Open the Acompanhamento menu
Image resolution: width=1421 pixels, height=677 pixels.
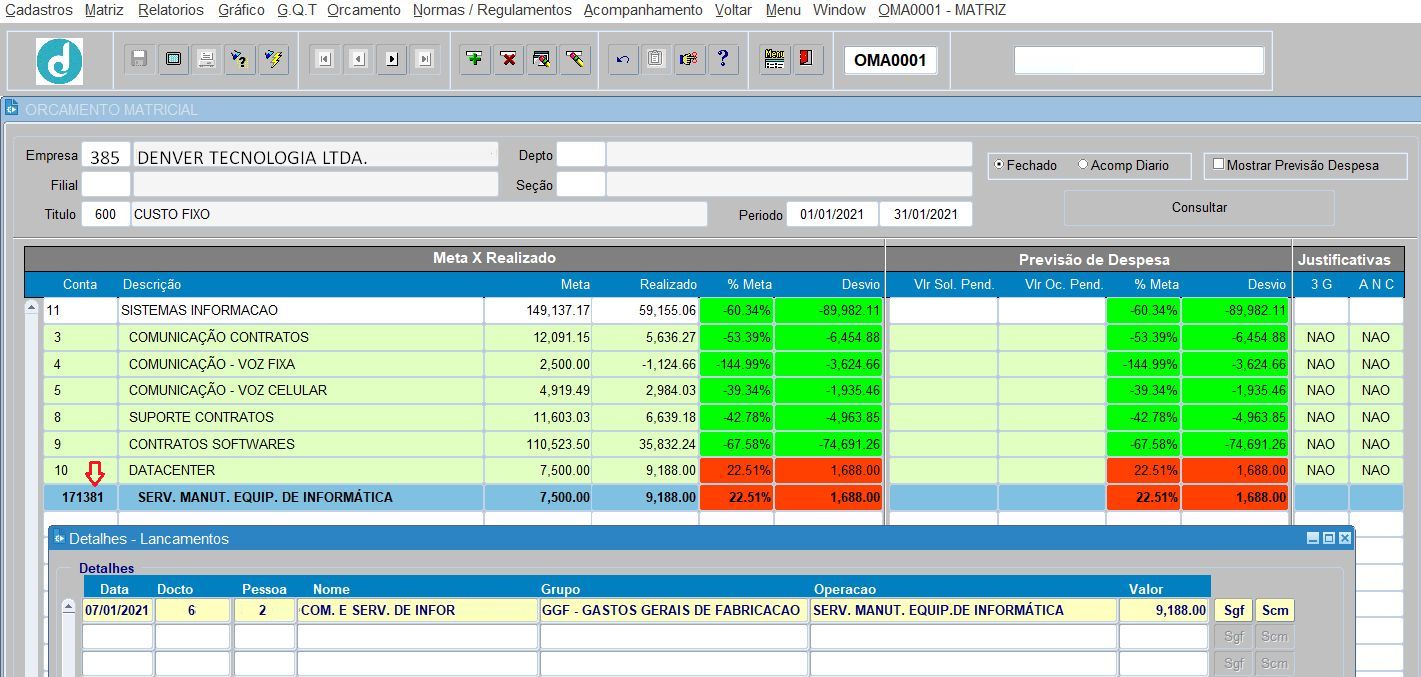643,10
